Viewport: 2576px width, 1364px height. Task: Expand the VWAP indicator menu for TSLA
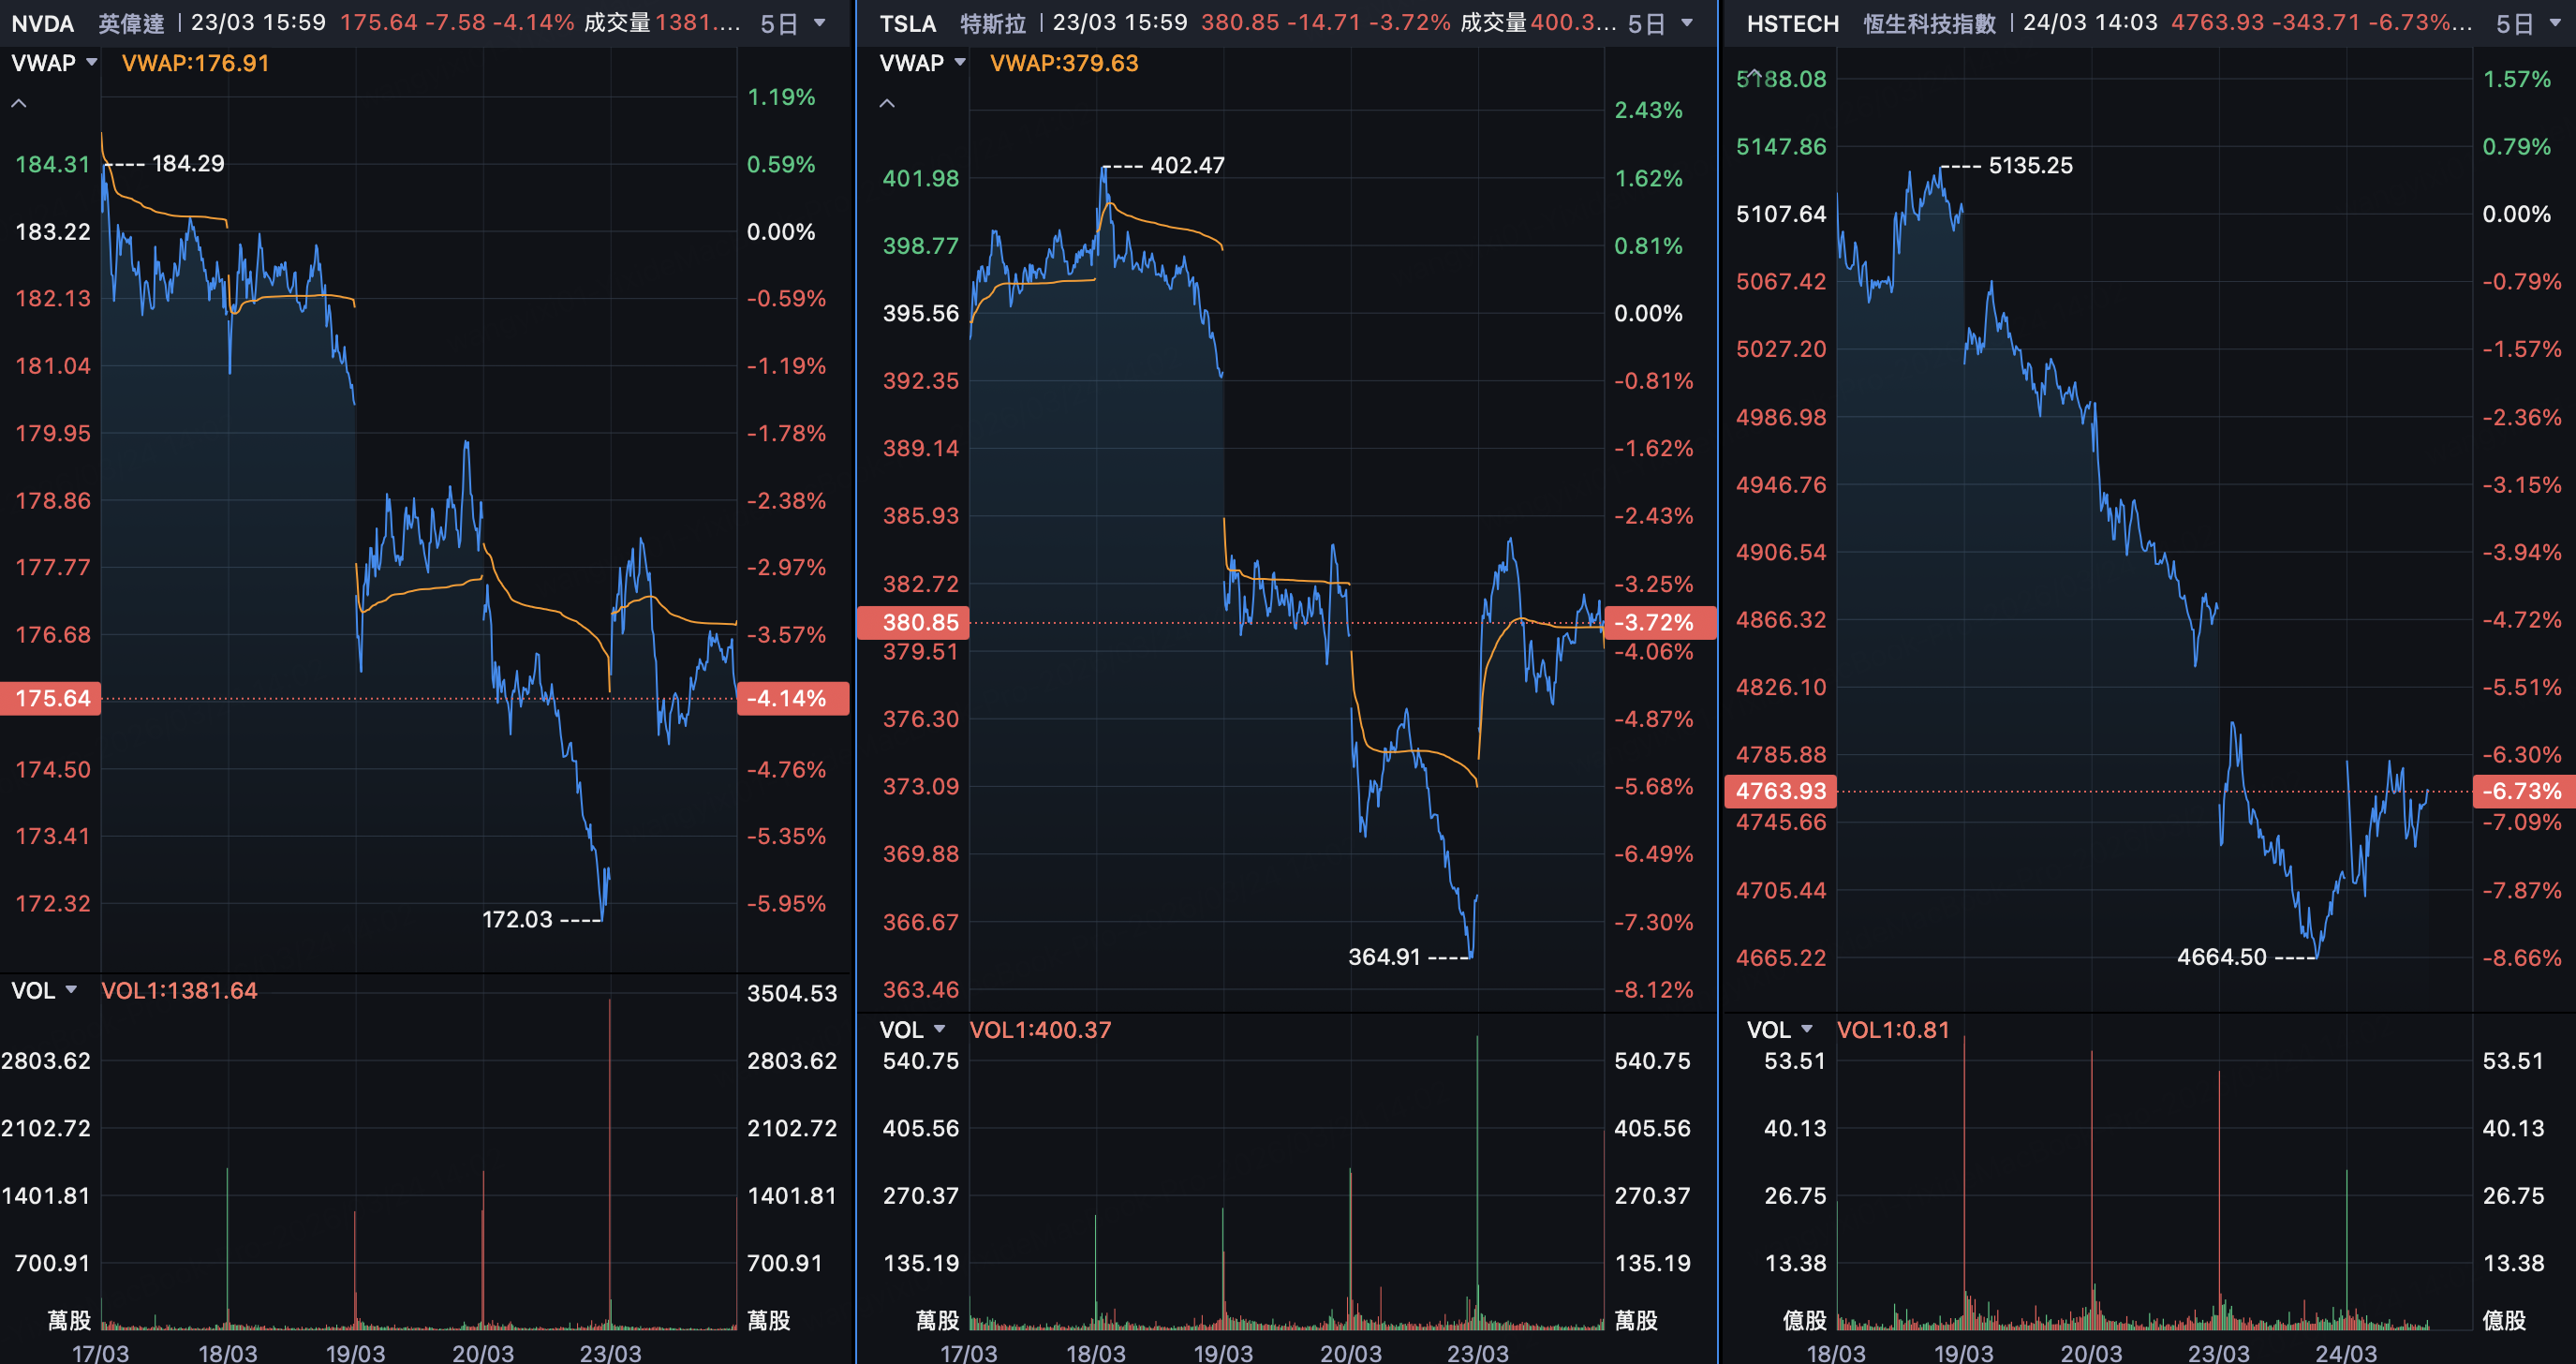922,63
